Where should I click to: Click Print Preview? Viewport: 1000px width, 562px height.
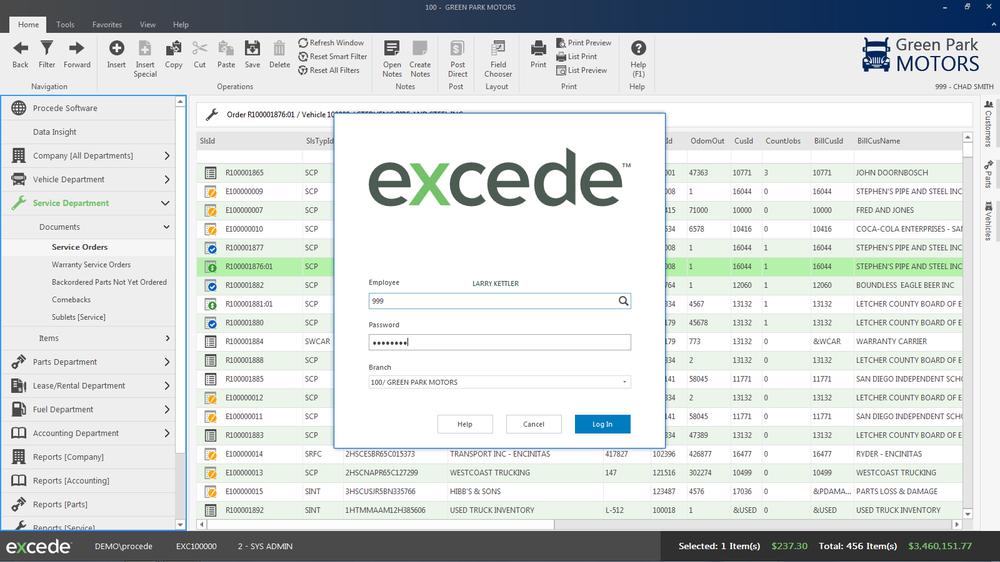584,43
